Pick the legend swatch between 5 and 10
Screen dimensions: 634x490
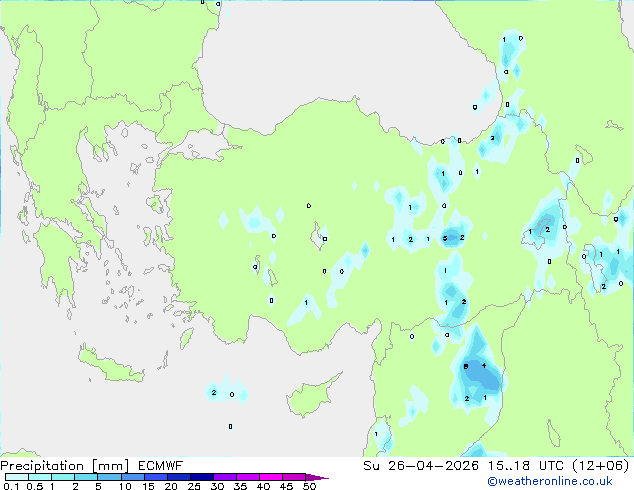(109, 477)
